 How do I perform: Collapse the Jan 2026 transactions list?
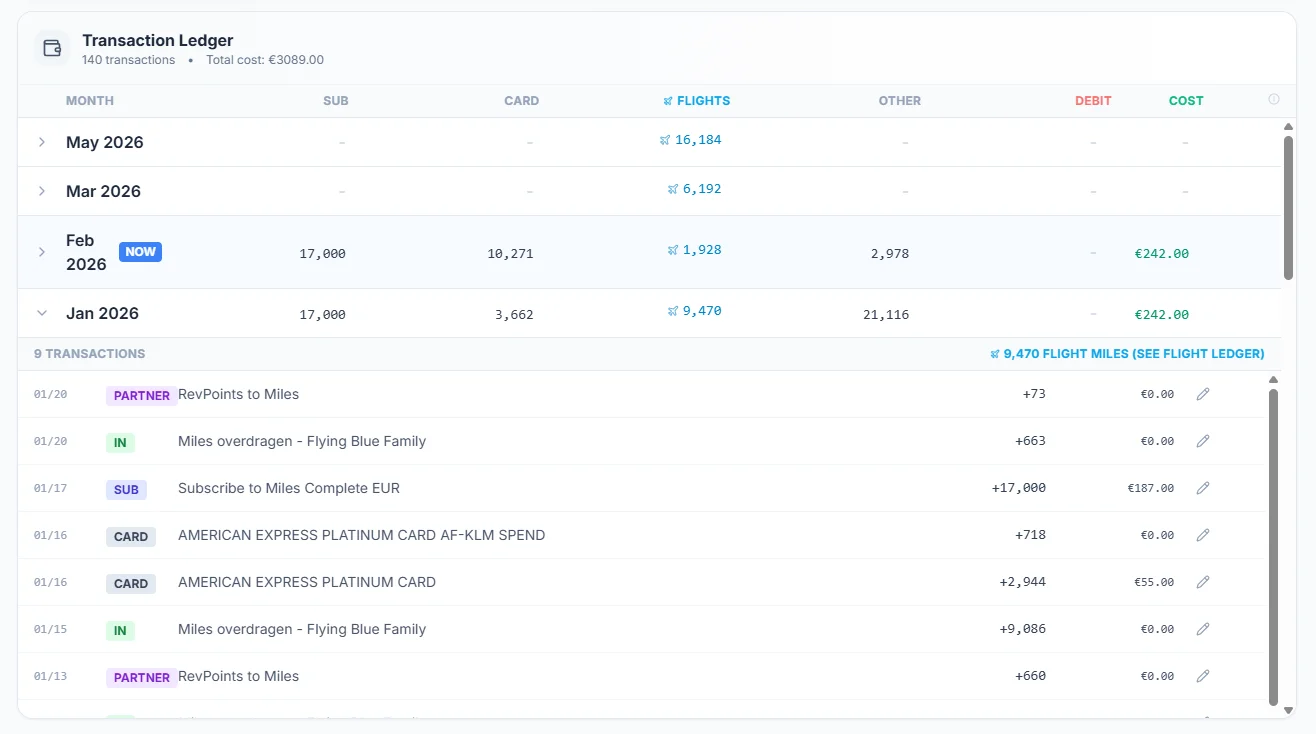coord(41,312)
